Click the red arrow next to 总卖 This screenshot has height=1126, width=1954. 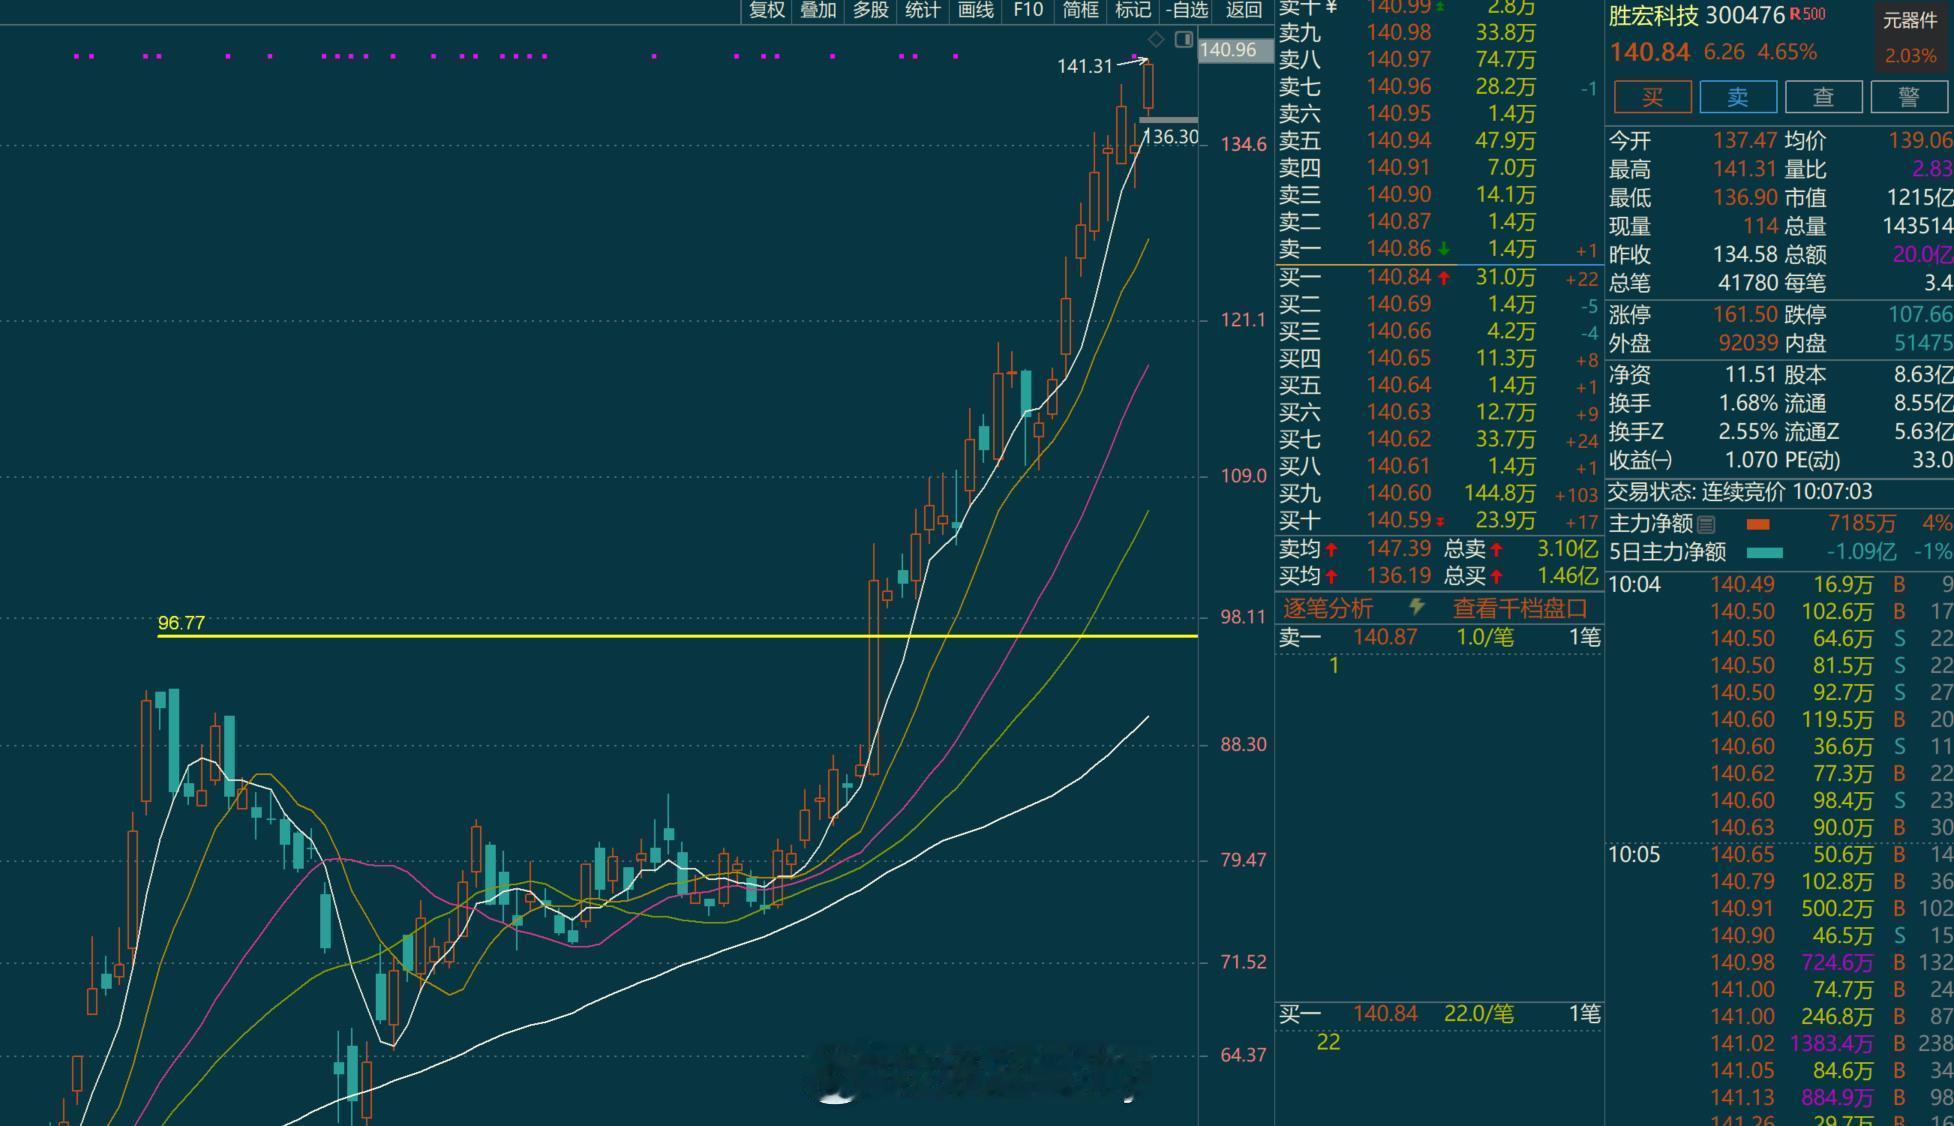point(1496,550)
